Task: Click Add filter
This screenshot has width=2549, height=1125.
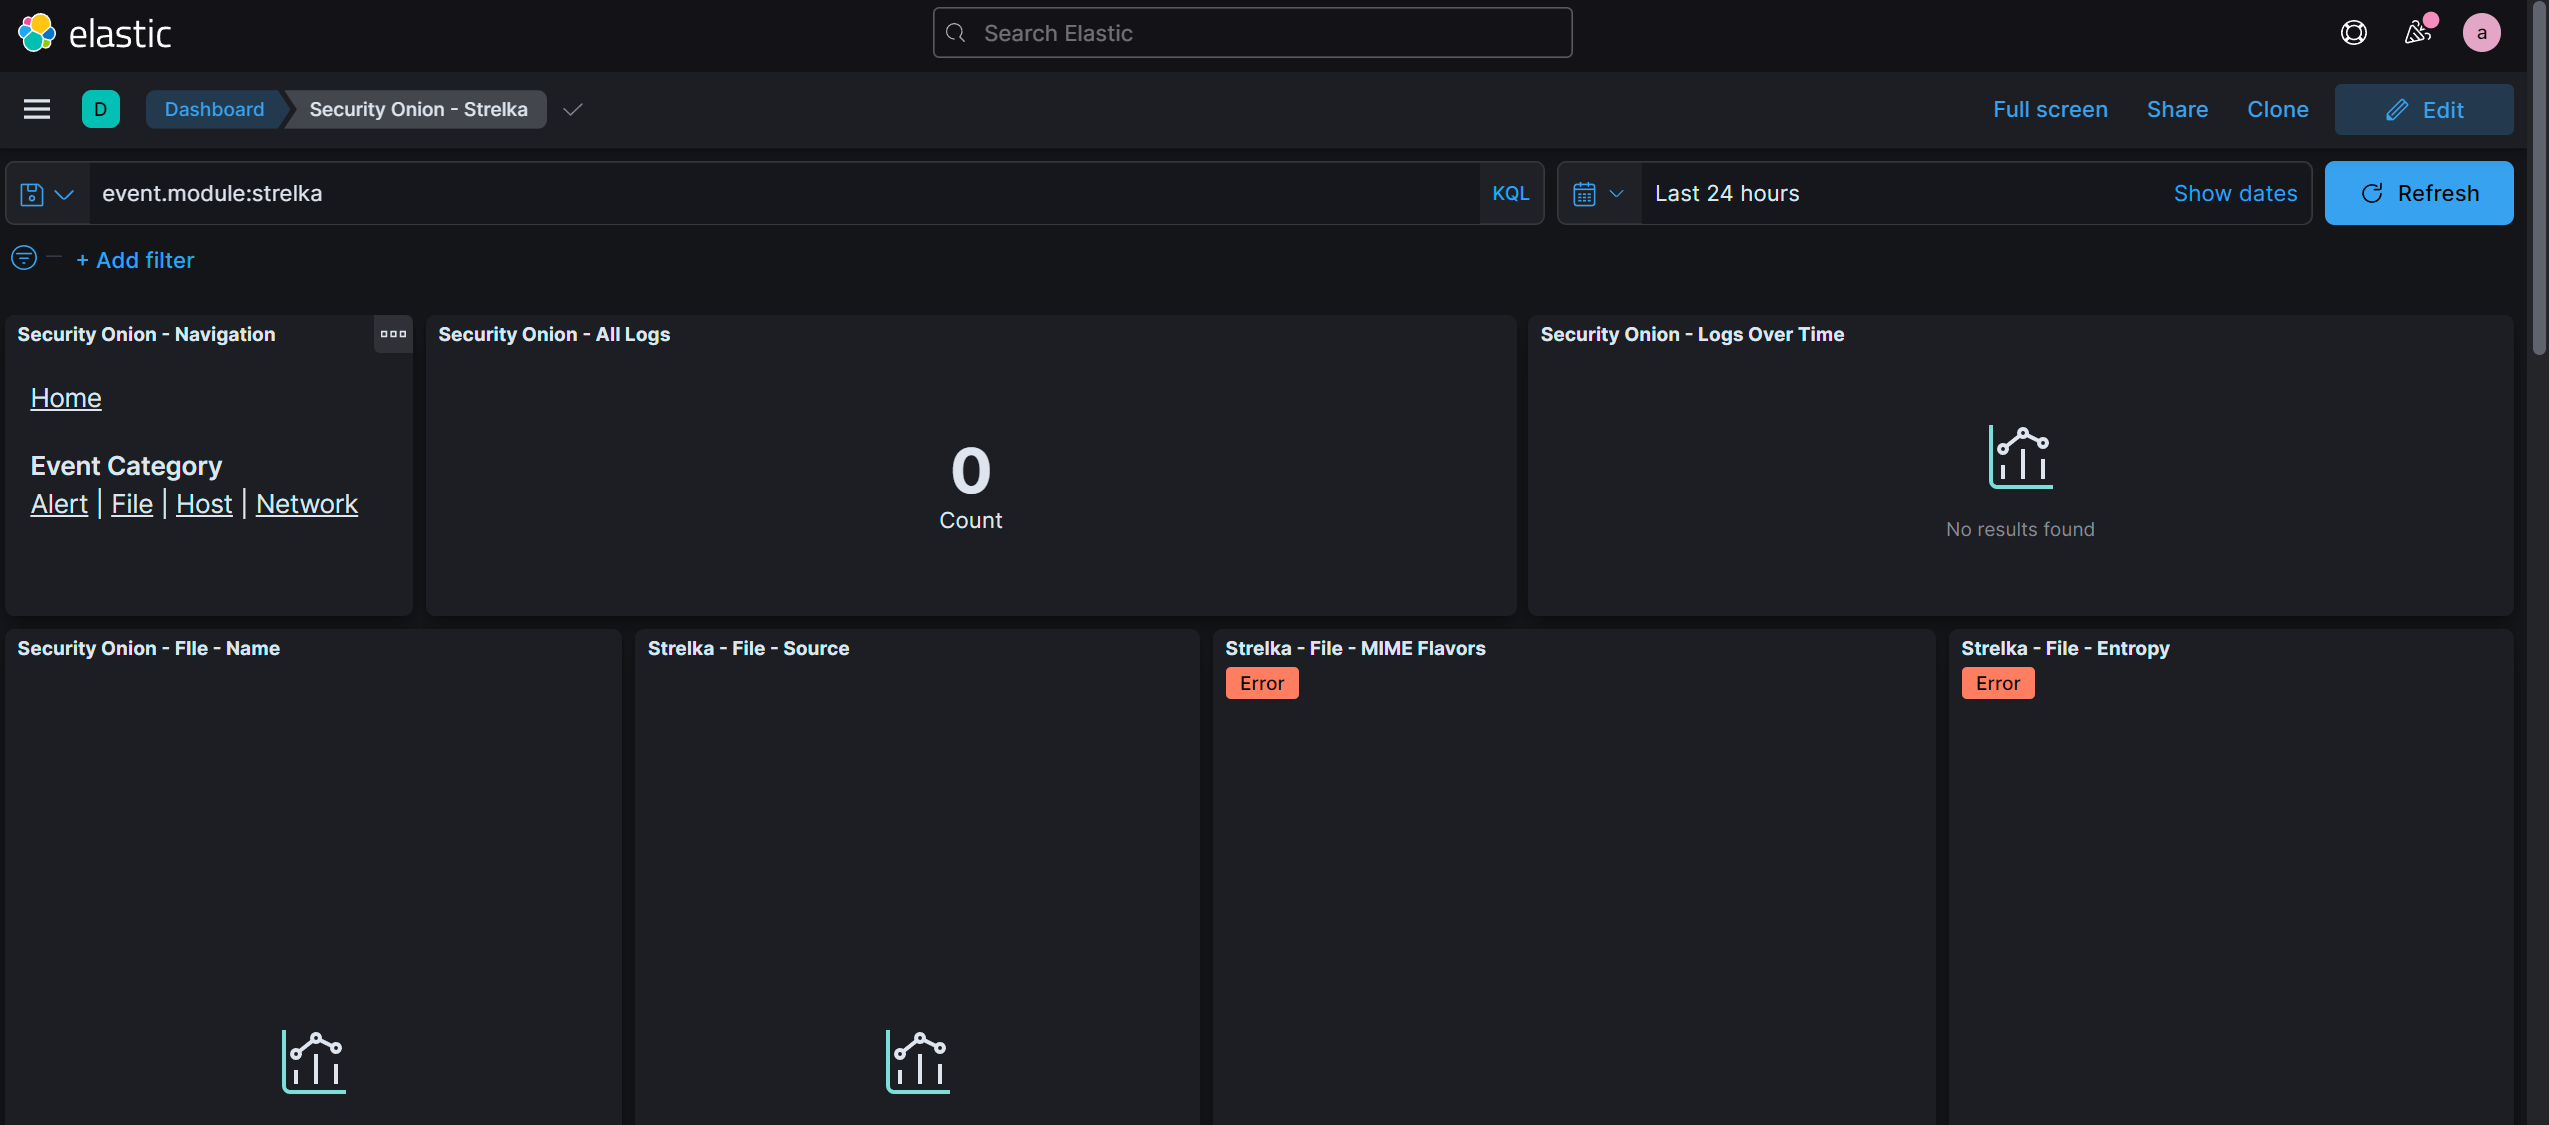Action: click(x=135, y=260)
